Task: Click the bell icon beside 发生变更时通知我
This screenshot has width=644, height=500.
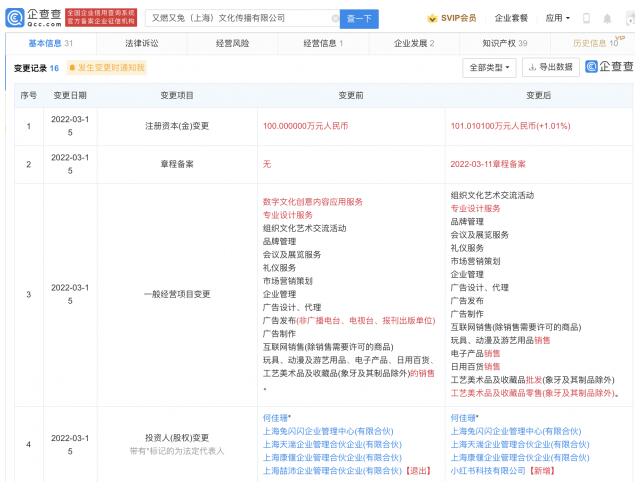Action: (72, 67)
